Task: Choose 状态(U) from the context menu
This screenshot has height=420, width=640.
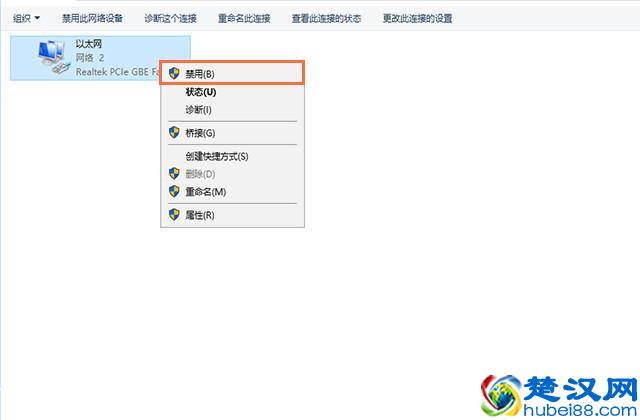Action: click(x=232, y=92)
